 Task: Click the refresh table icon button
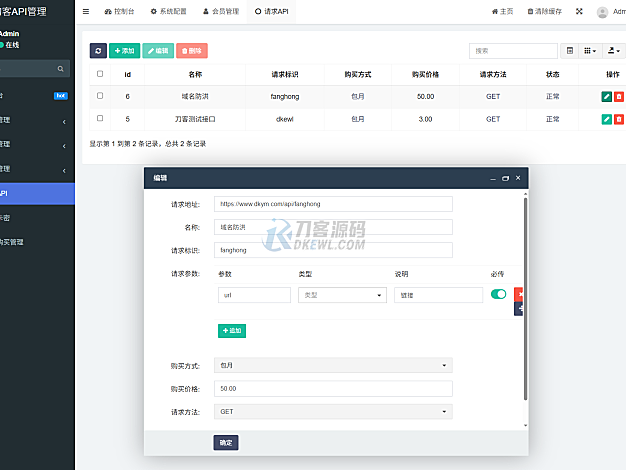98,51
